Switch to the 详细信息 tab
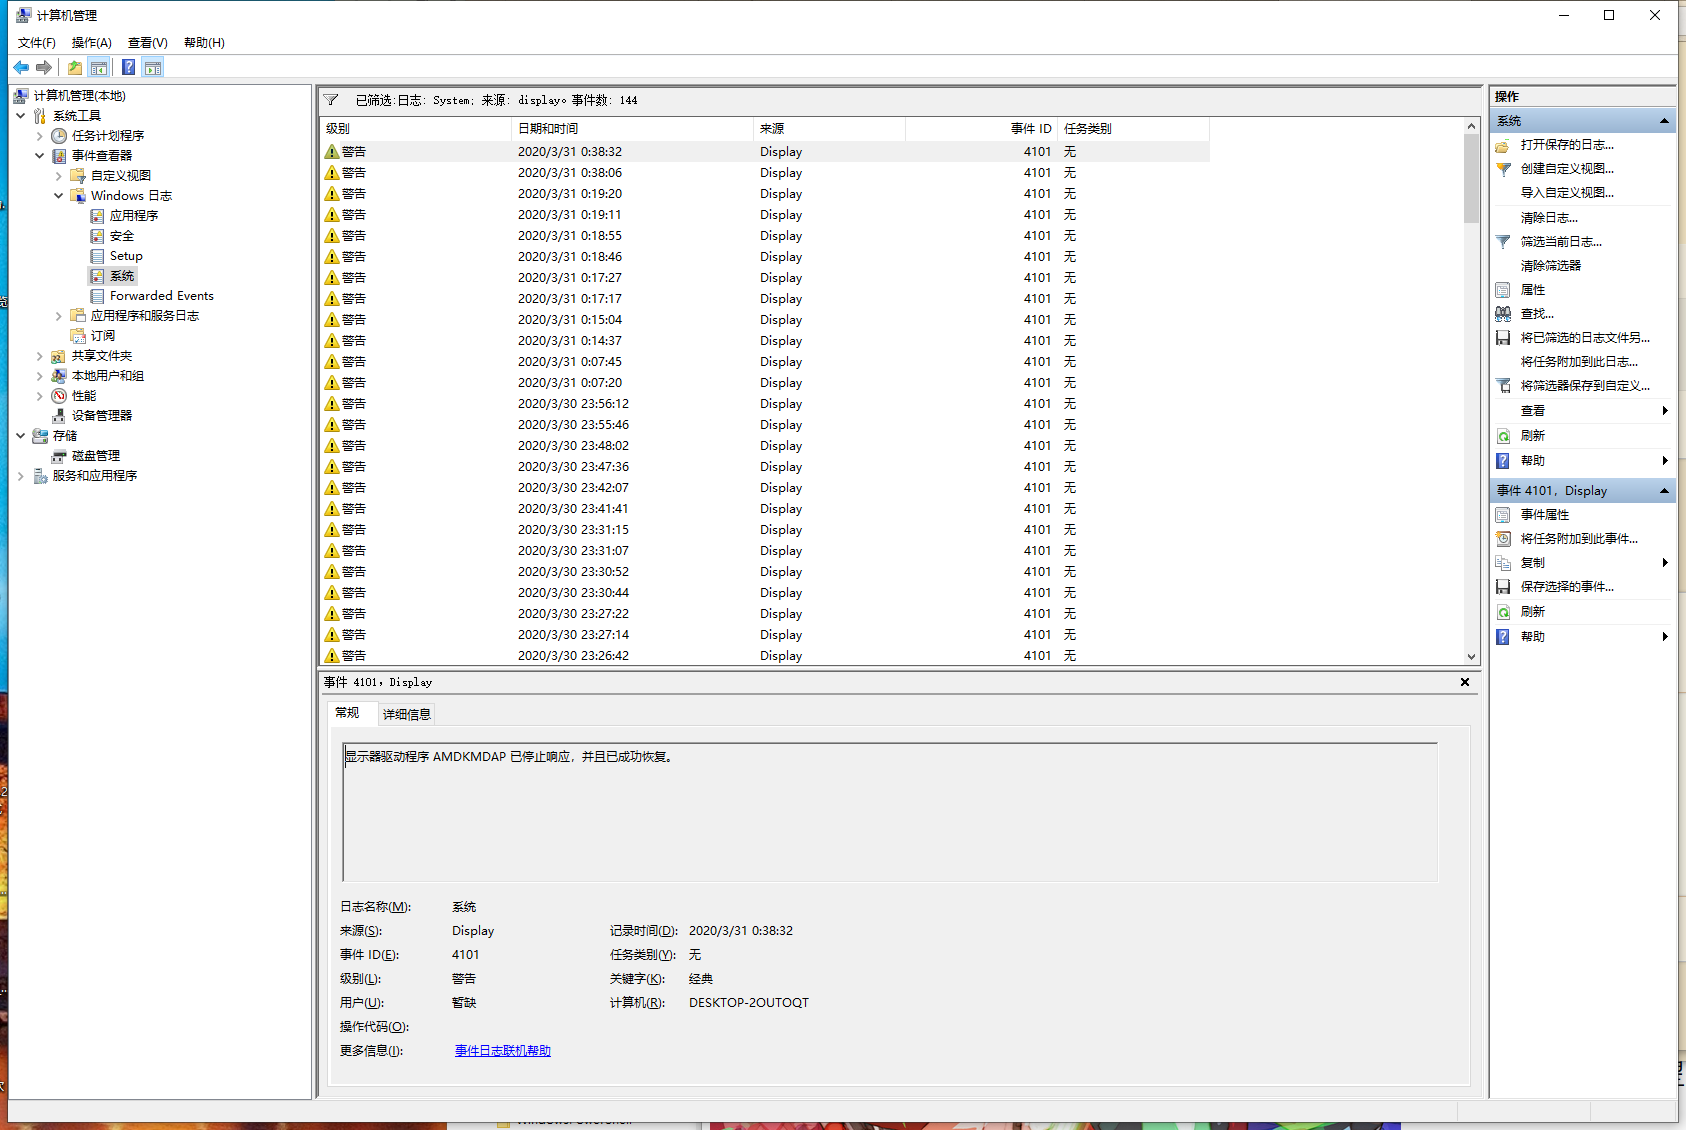 [x=406, y=714]
